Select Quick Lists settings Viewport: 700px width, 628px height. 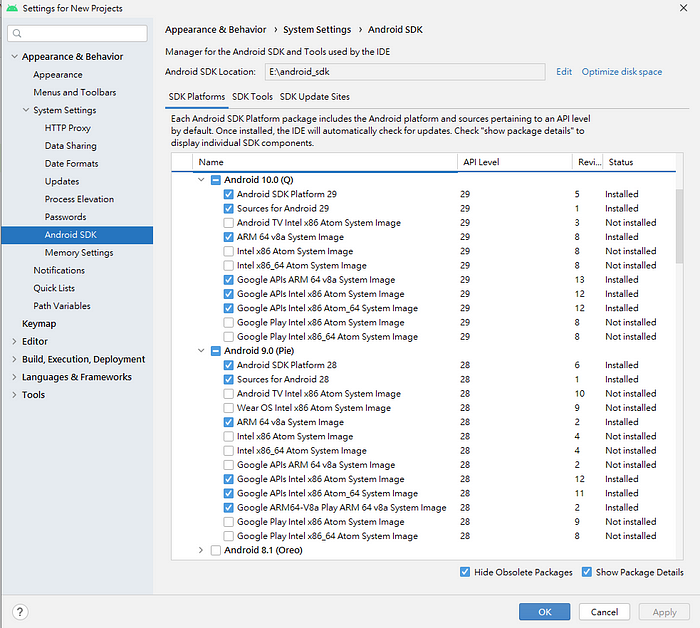click(x=54, y=288)
